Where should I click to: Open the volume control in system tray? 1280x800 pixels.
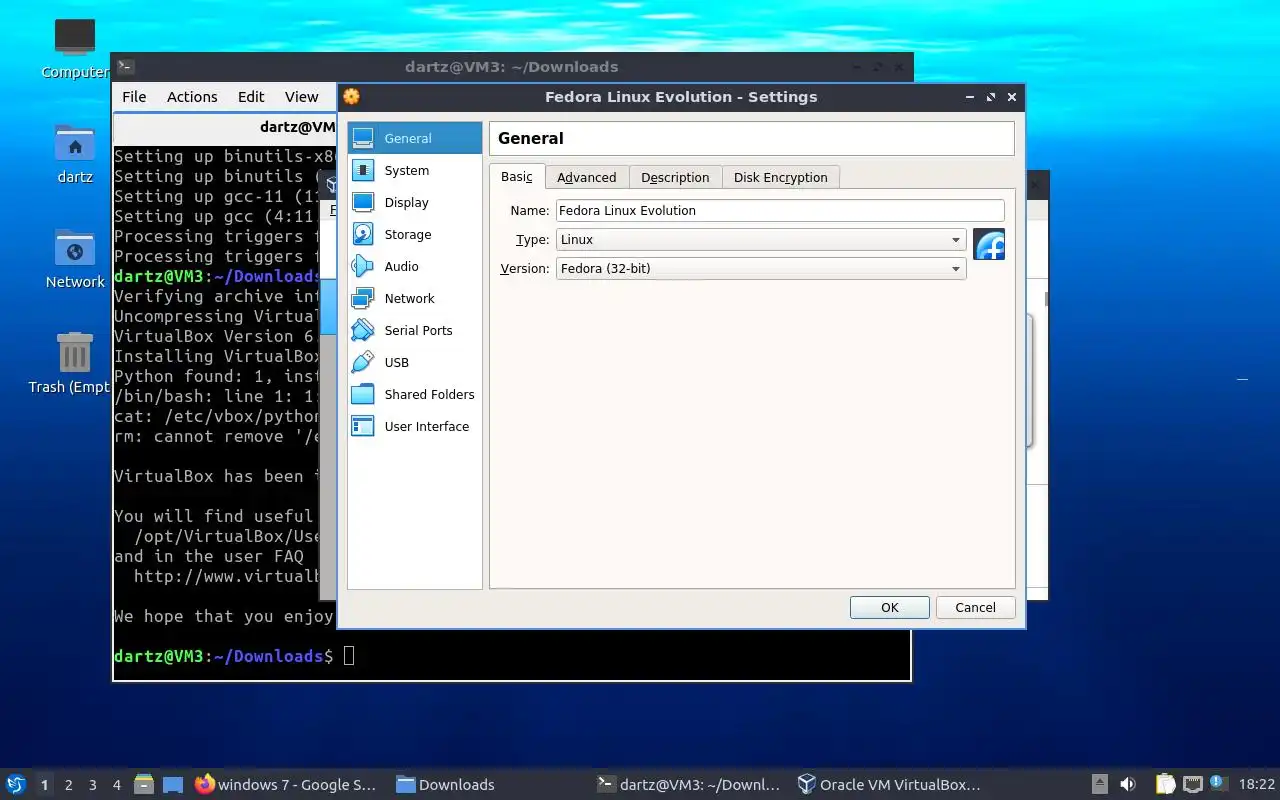(x=1128, y=785)
